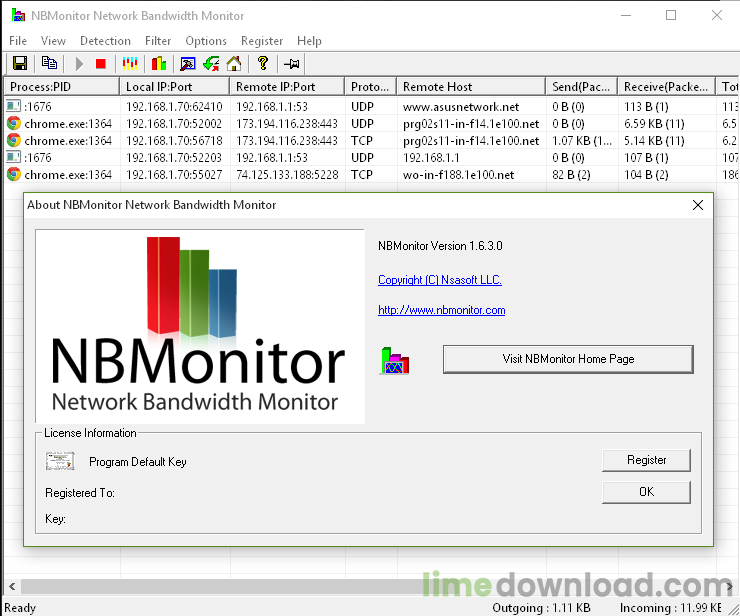Click the small chart icon beside Visit button
Screen dimensions: 740x616
pos(395,361)
